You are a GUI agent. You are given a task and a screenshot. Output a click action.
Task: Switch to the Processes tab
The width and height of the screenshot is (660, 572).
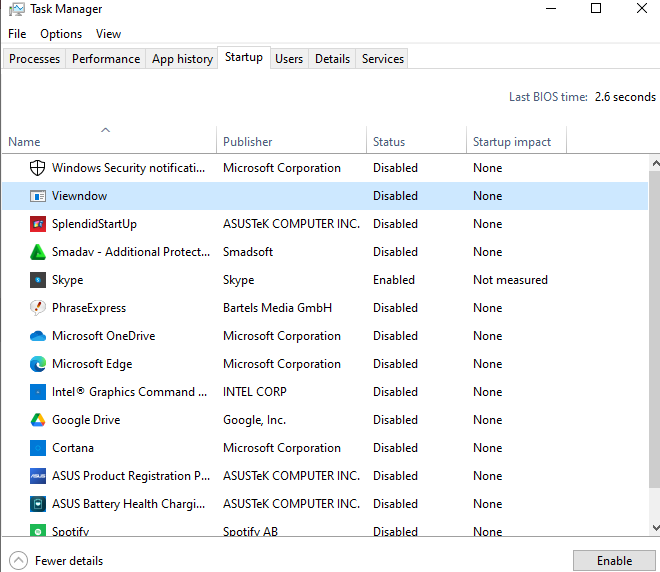point(35,59)
